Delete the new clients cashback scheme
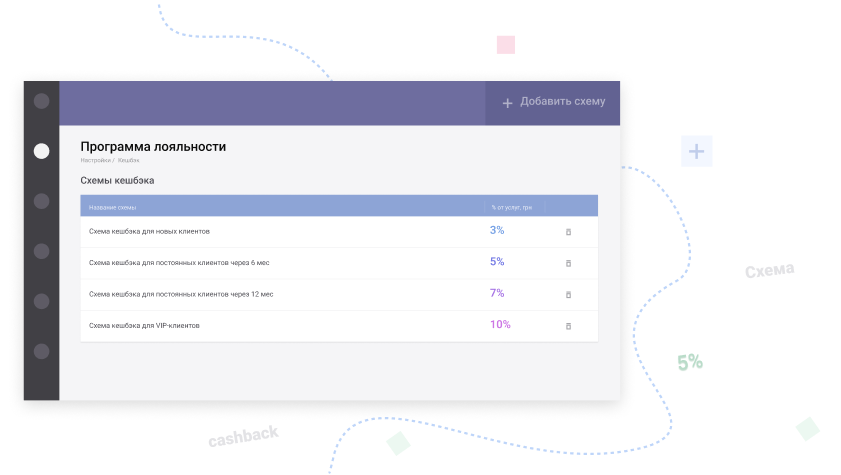Image resolution: width=841 pixels, height=475 pixels. (x=568, y=232)
